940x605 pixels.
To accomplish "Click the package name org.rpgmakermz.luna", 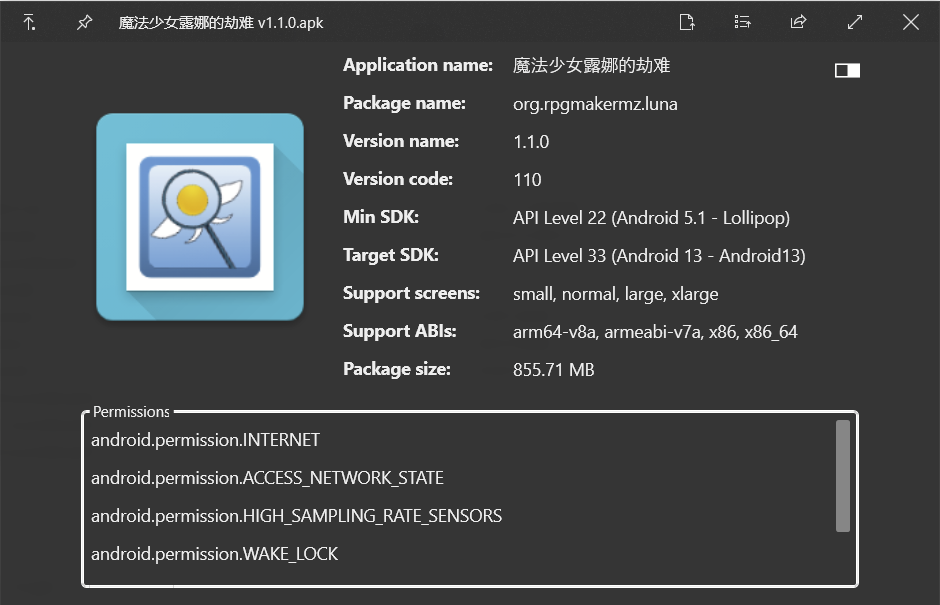I will (x=595, y=104).
